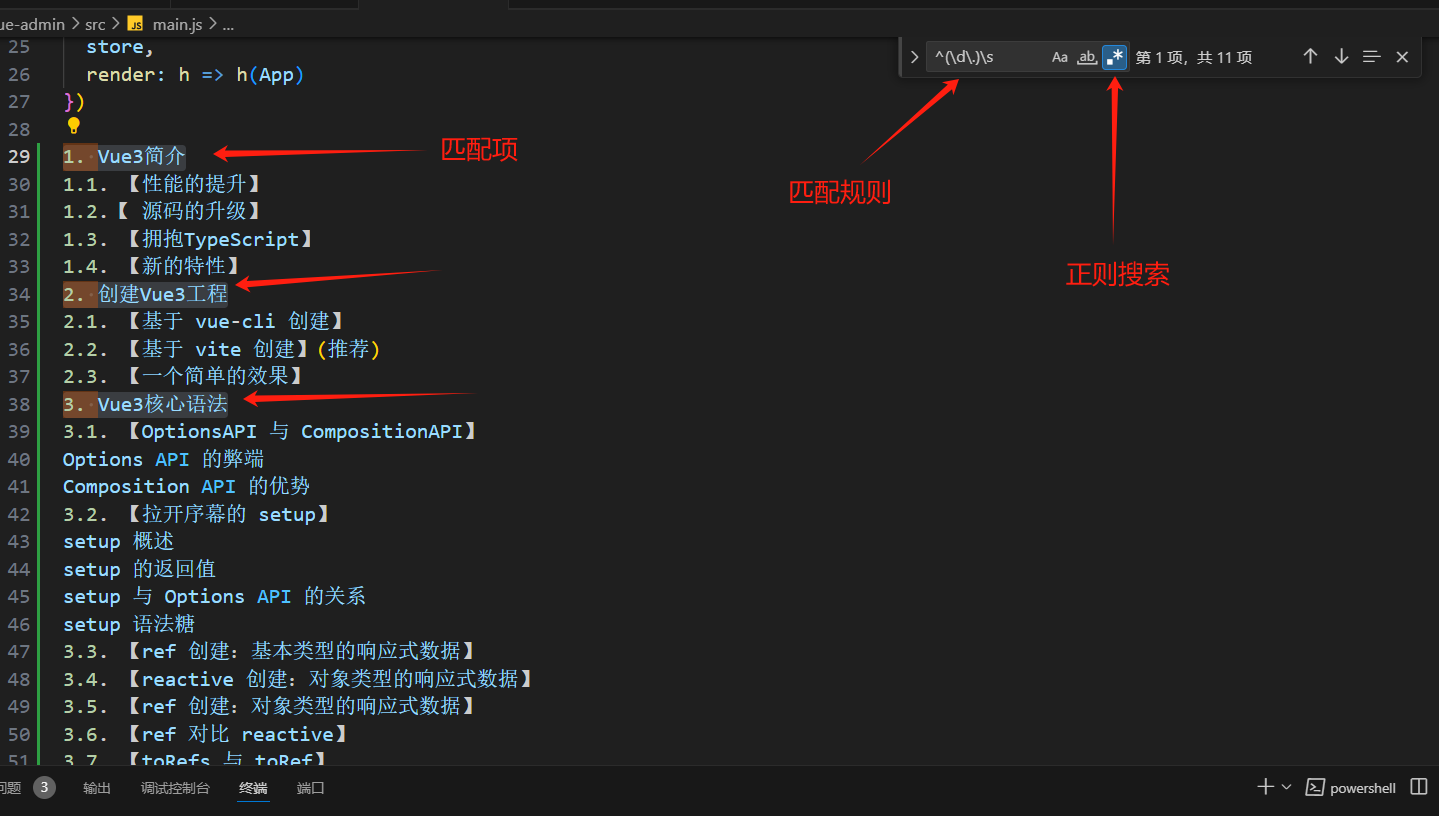
Task: Click 'main.js' in the breadcrumb
Action: 178,24
